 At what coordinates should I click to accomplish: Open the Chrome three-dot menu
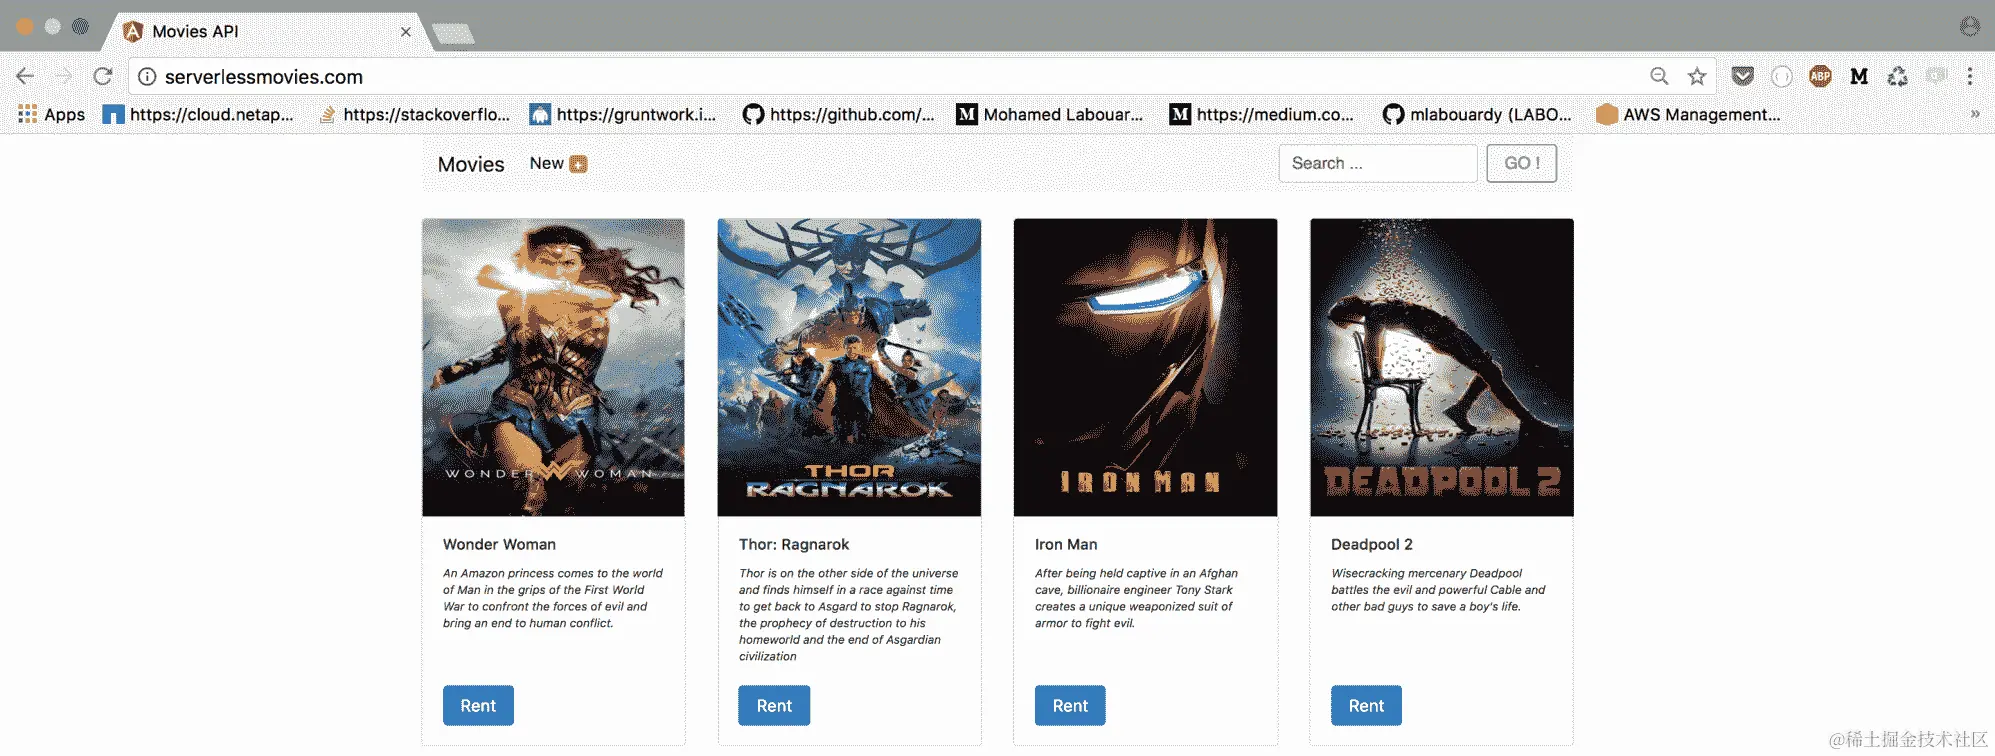click(1970, 76)
